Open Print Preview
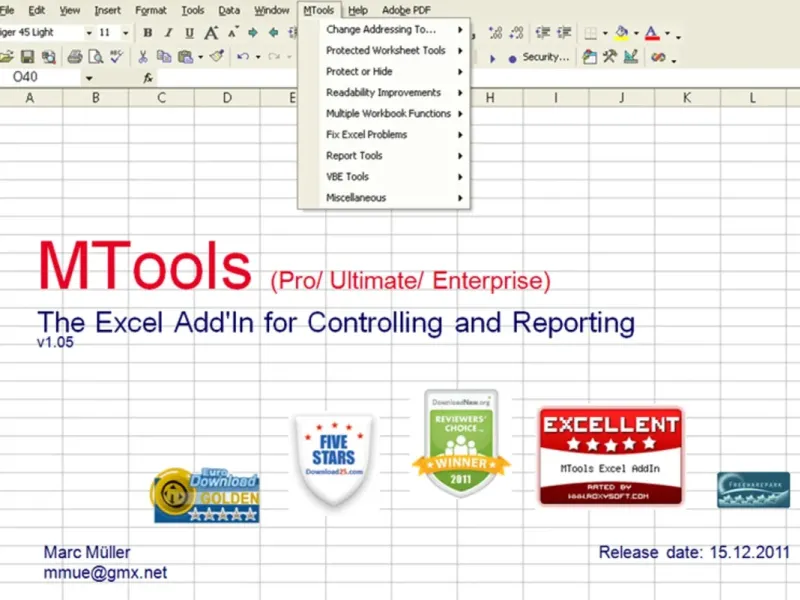Viewport: 800px width, 600px height. [x=96, y=57]
